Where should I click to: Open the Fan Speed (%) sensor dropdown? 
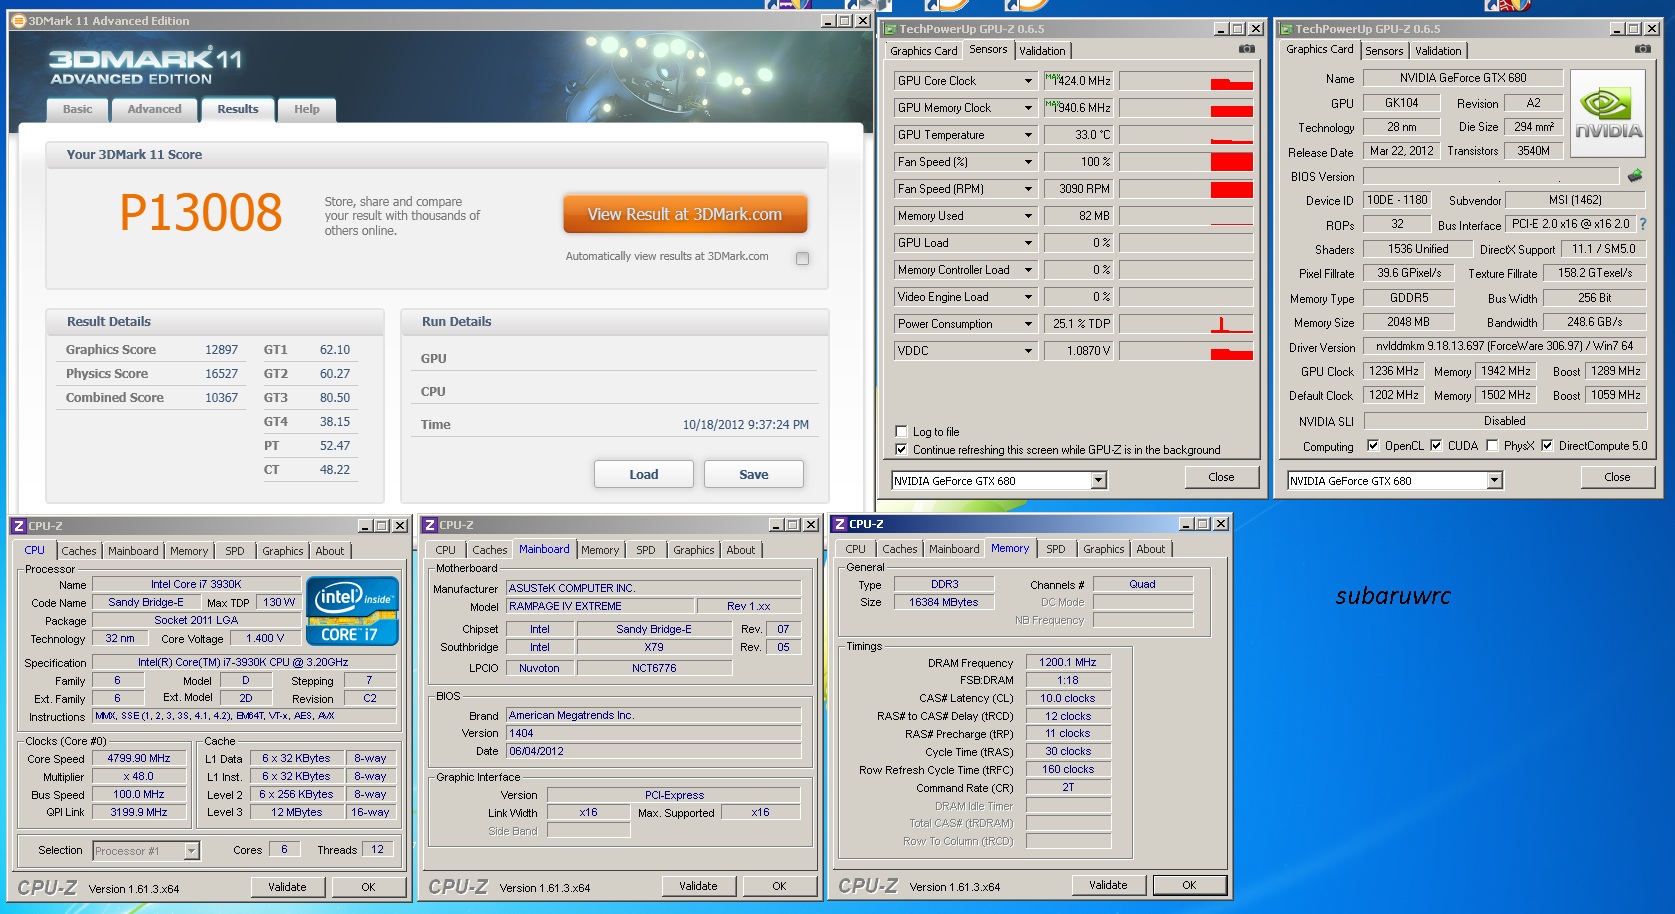point(1028,162)
